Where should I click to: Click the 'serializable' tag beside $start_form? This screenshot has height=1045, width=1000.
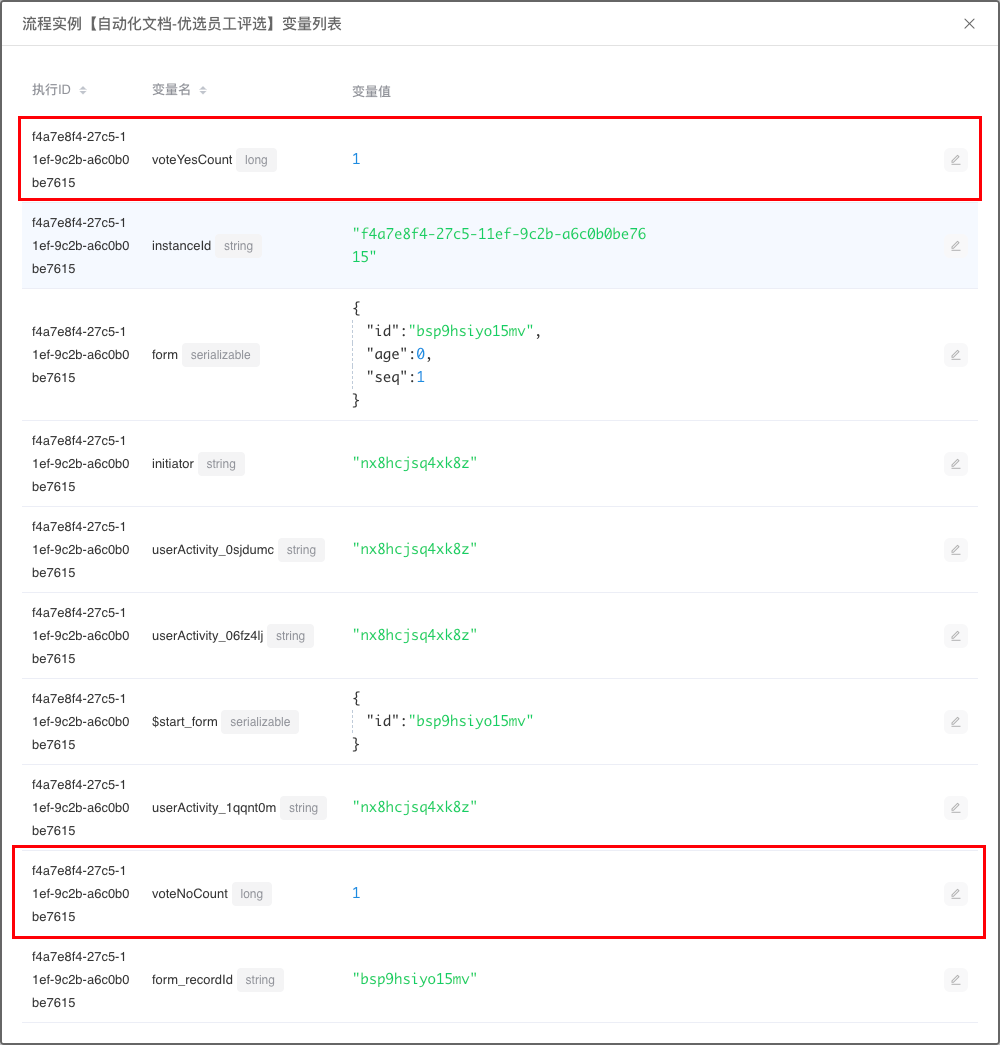click(260, 722)
